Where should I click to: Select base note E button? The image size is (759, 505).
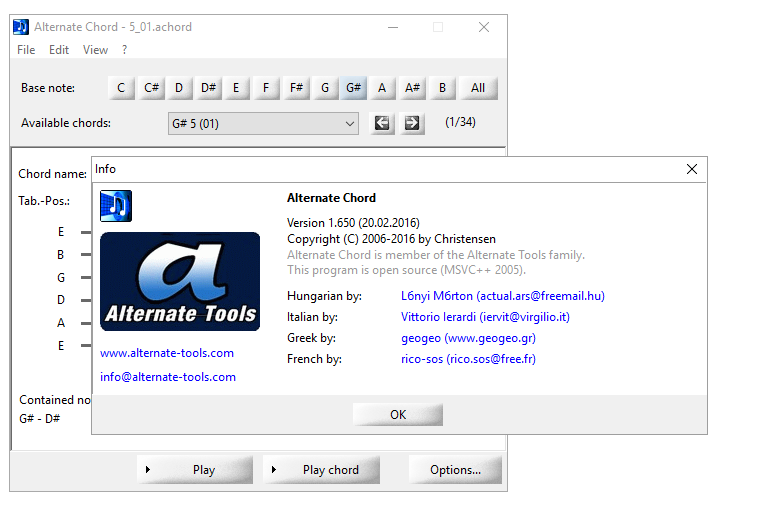[236, 88]
